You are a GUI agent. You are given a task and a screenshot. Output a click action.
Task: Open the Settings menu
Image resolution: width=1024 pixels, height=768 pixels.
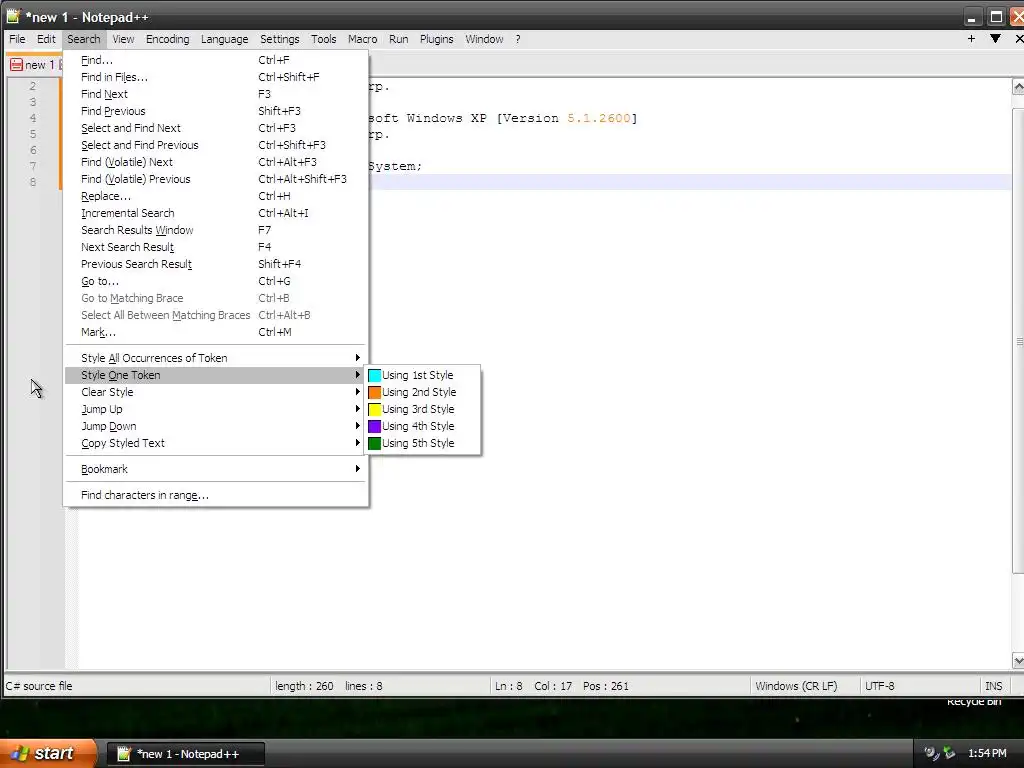280,39
